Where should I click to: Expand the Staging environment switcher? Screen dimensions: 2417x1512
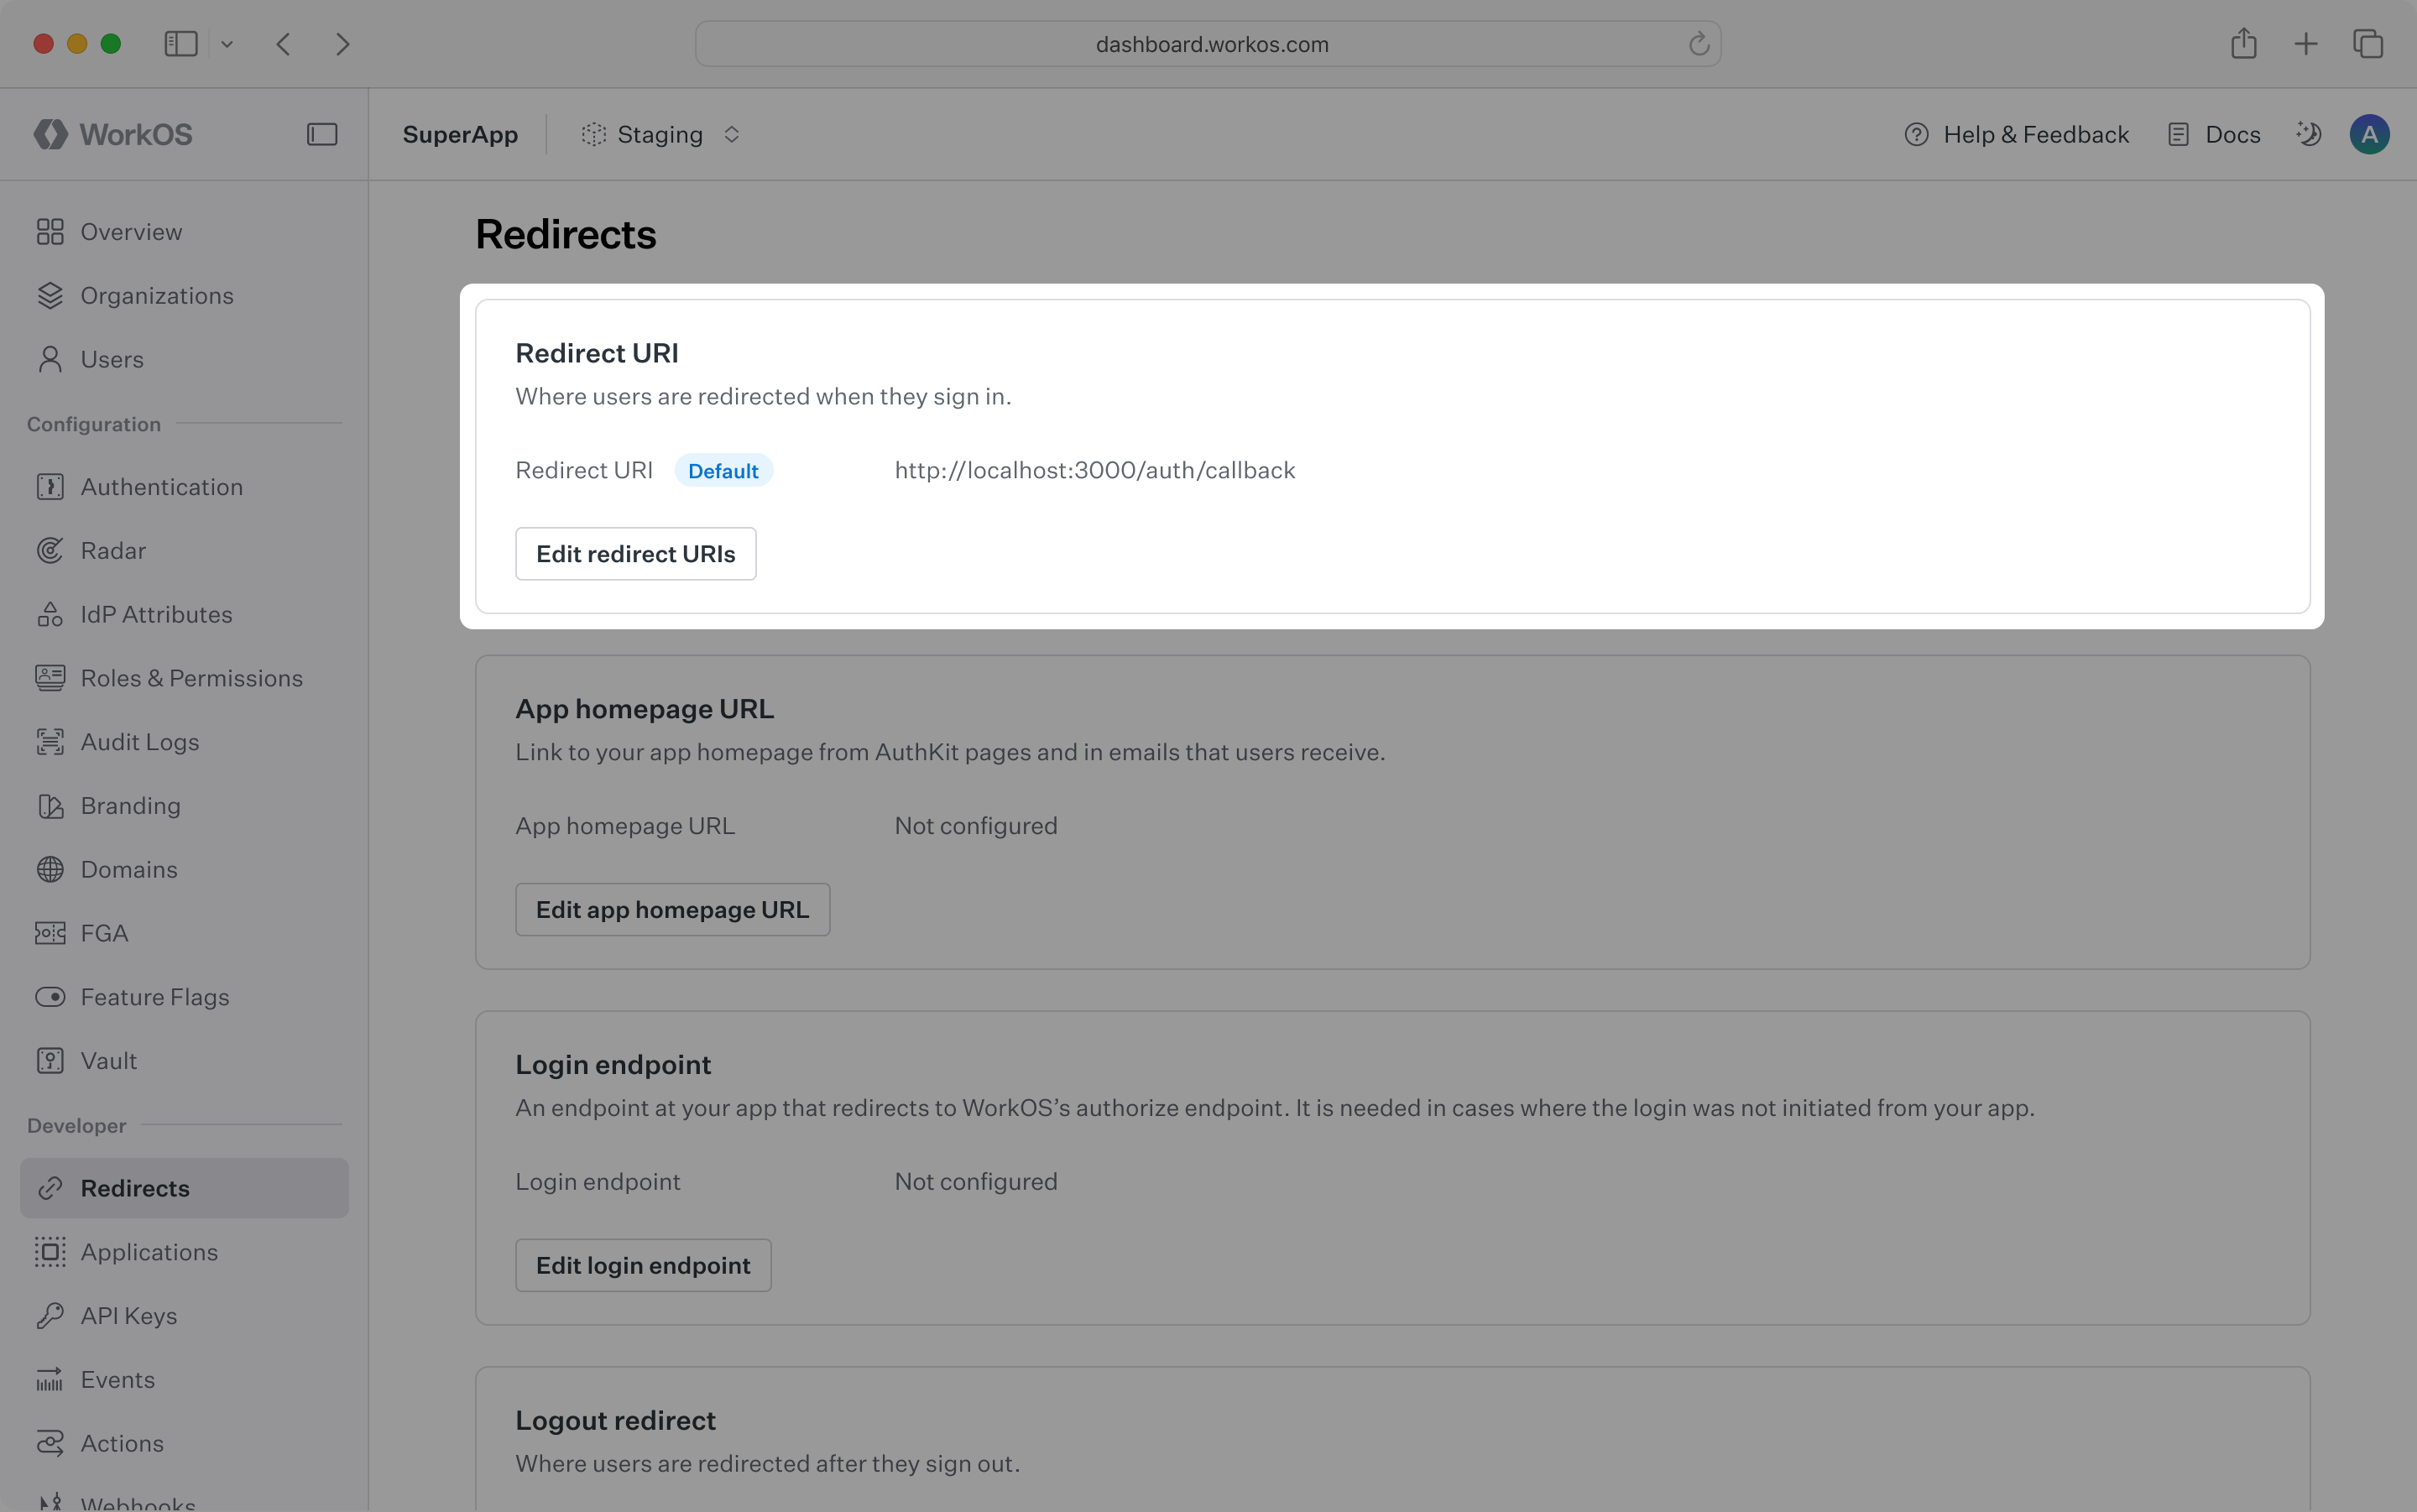[662, 134]
